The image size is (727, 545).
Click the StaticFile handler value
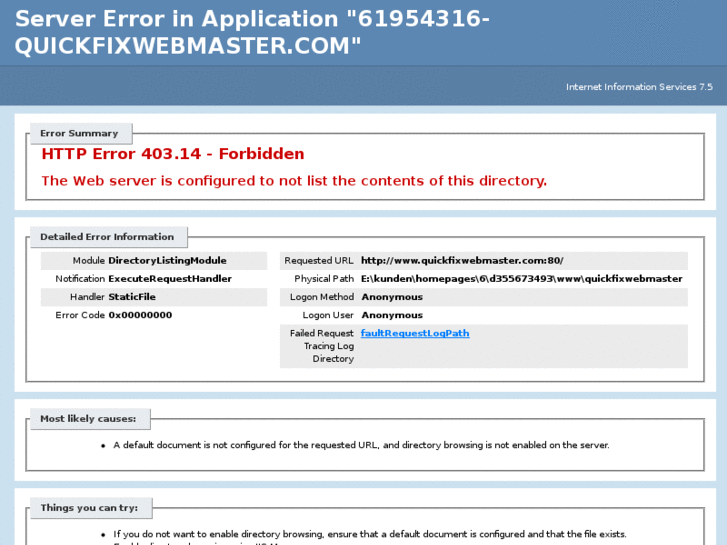[132, 297]
